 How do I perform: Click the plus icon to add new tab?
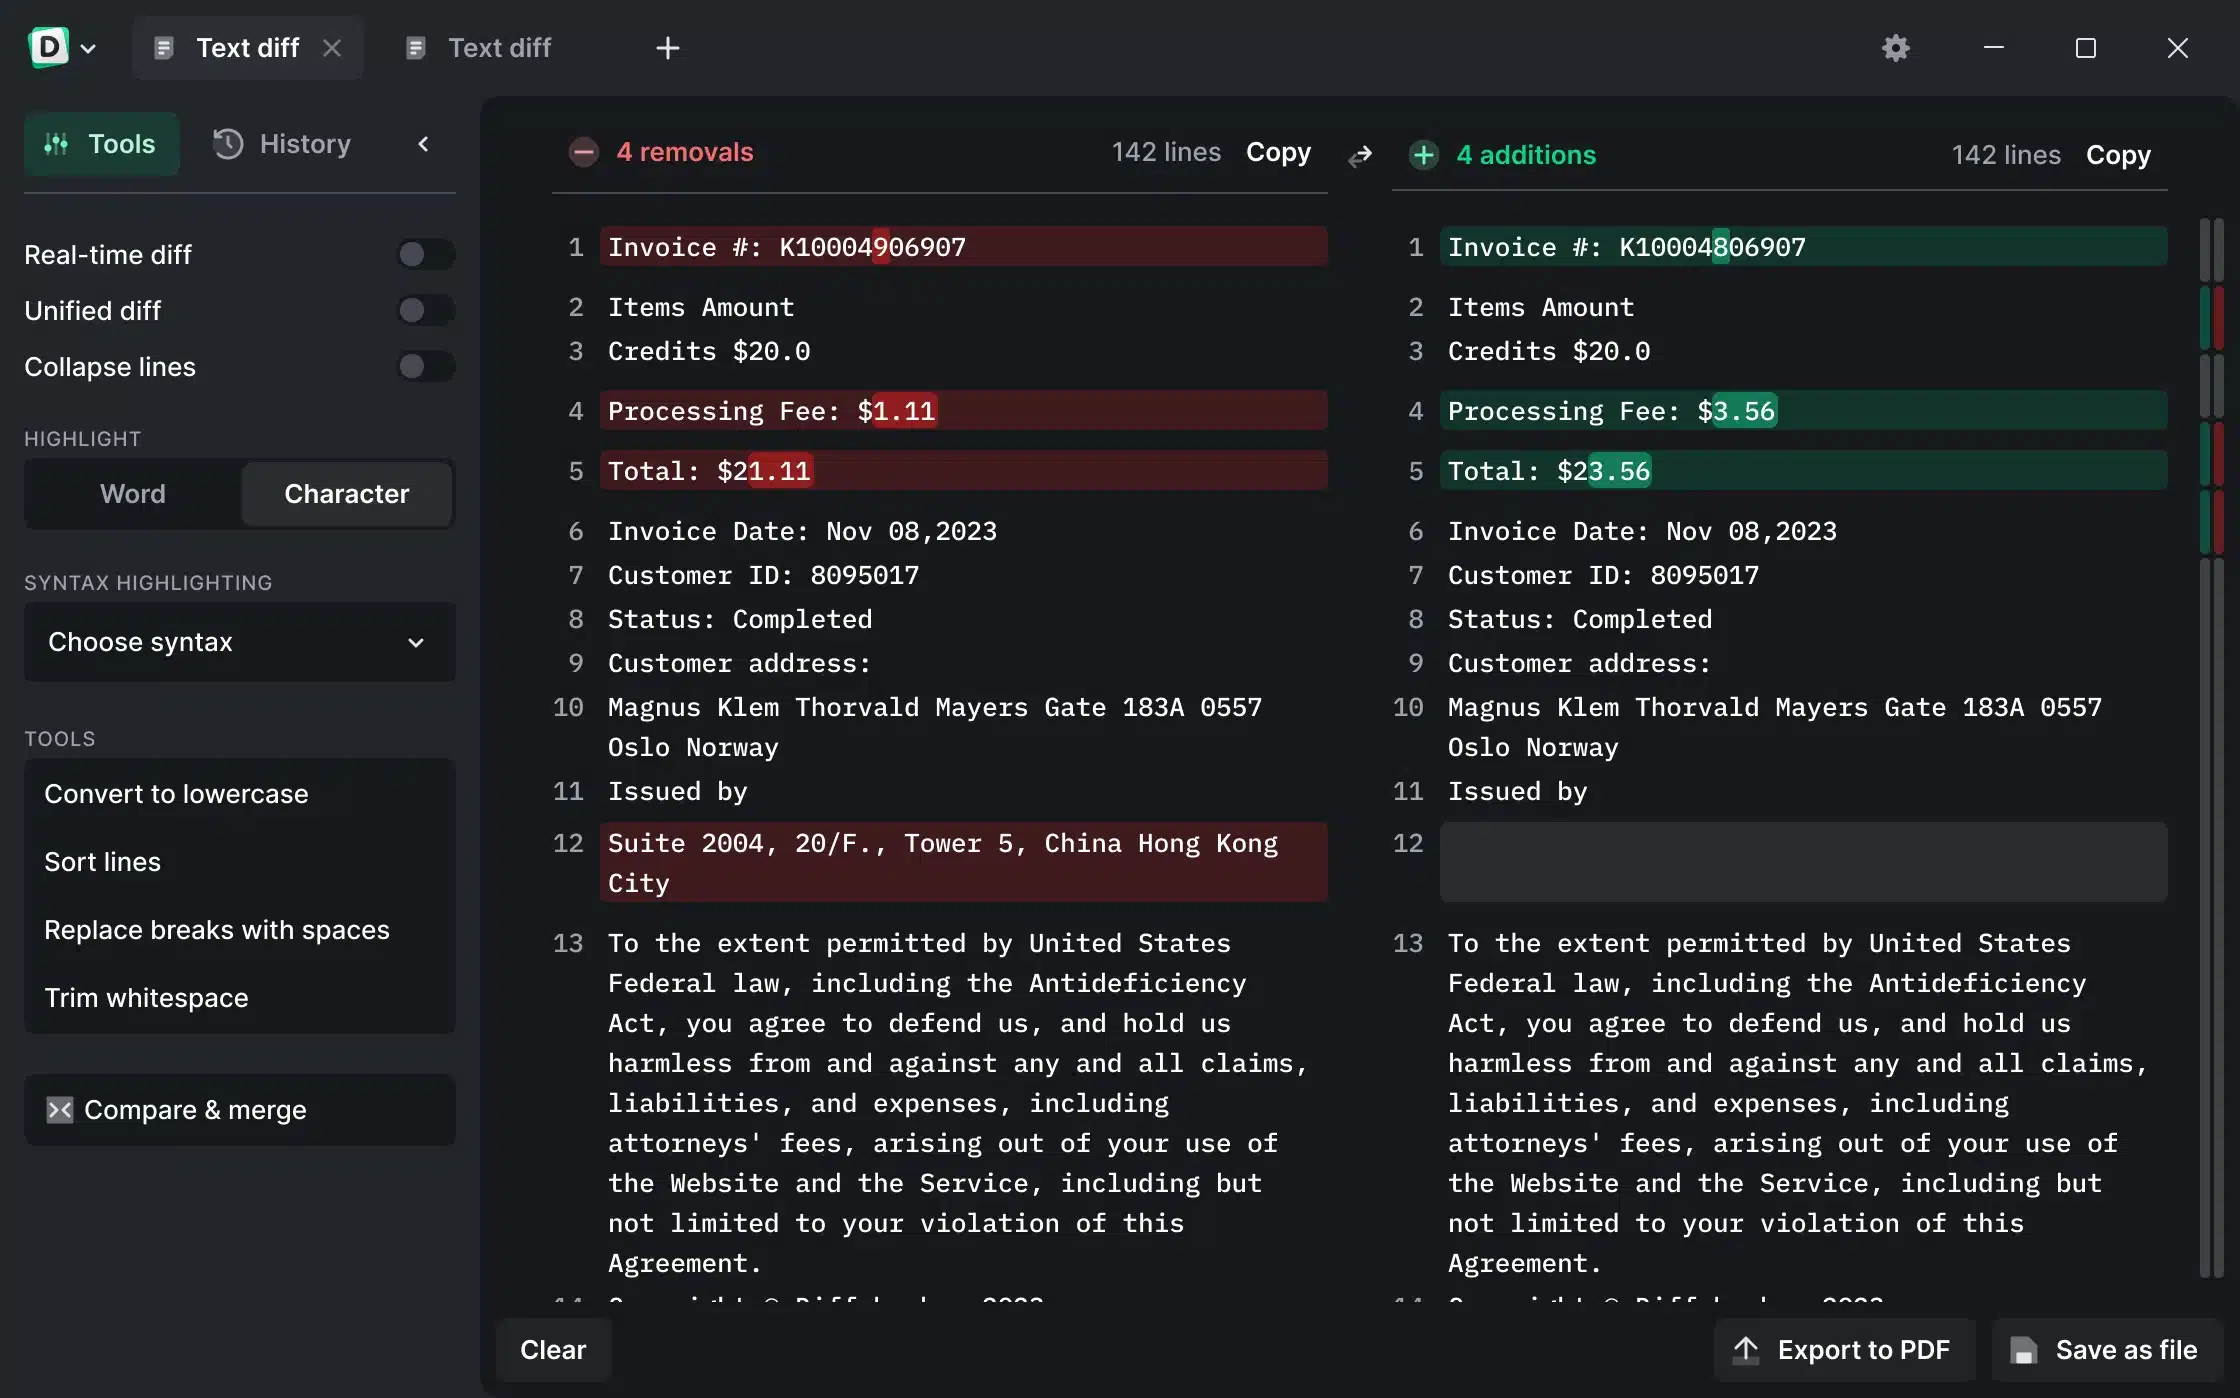[x=668, y=48]
